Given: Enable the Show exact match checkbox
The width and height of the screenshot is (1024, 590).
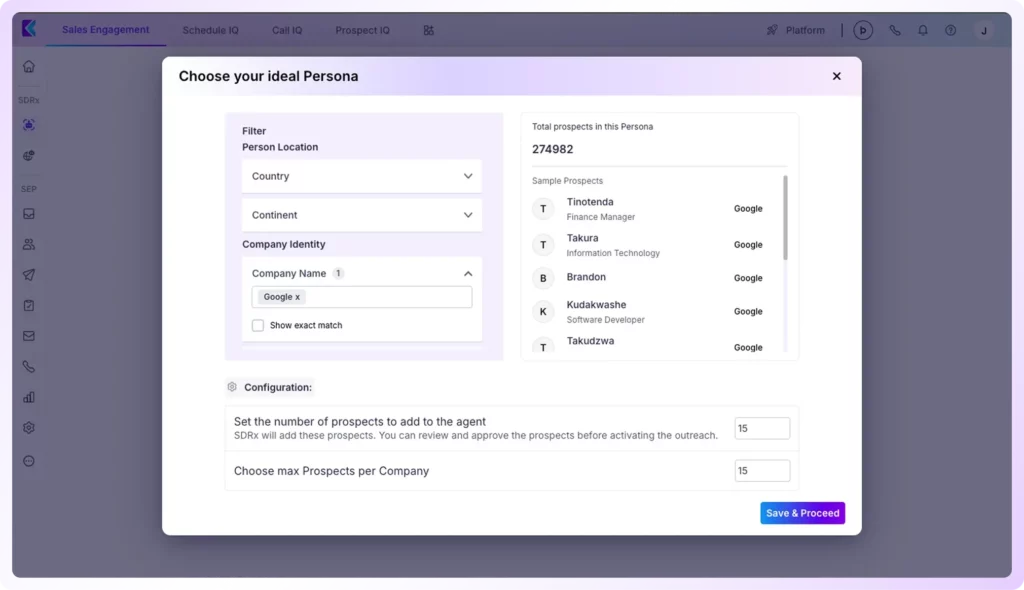Looking at the screenshot, I should coord(258,325).
